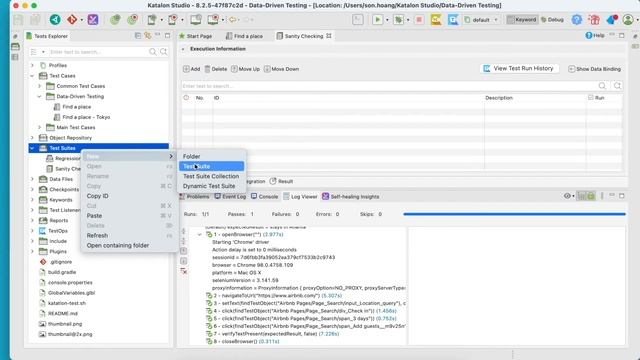The height and width of the screenshot is (360, 640).
Task: Toggle the eye visibility icon in Log Viewer
Action: coord(567,196)
